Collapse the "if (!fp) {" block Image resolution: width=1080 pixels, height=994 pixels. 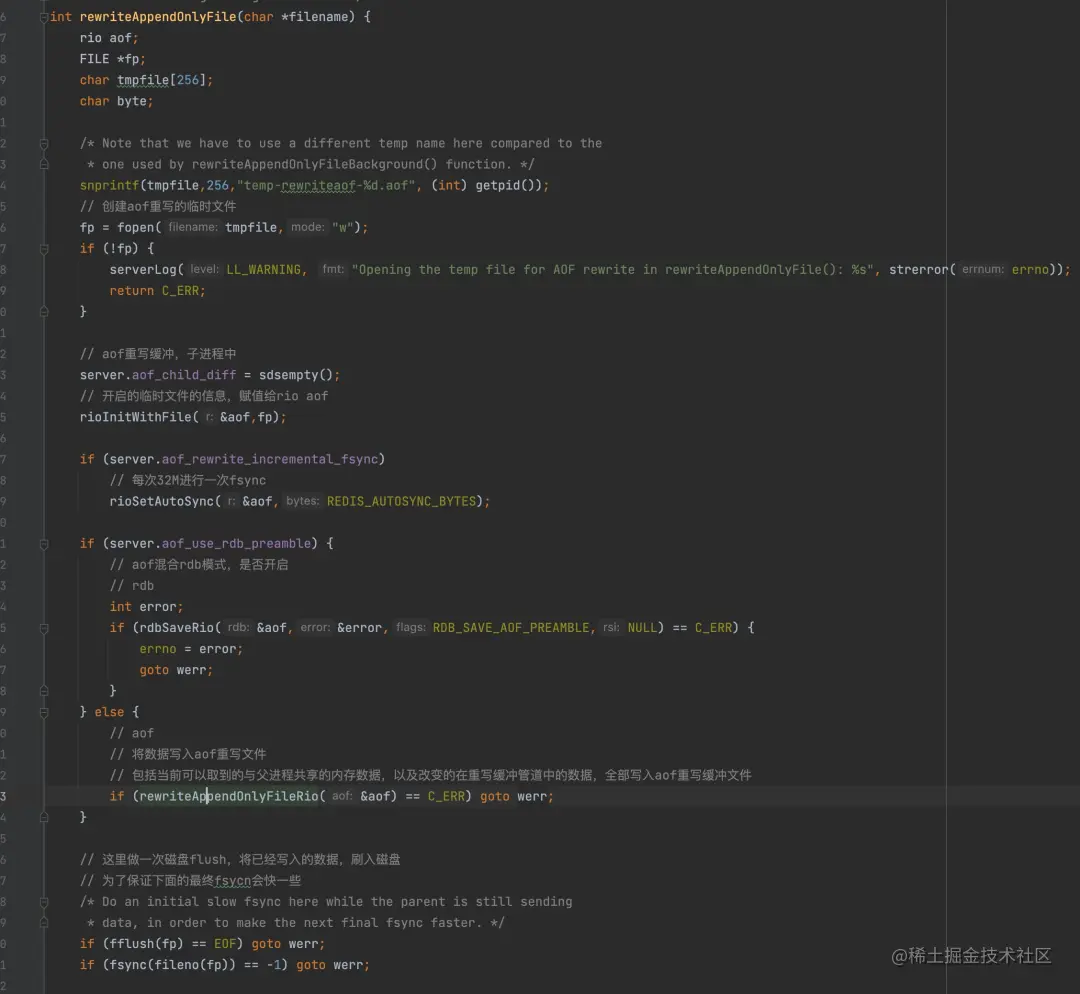[x=44, y=249]
